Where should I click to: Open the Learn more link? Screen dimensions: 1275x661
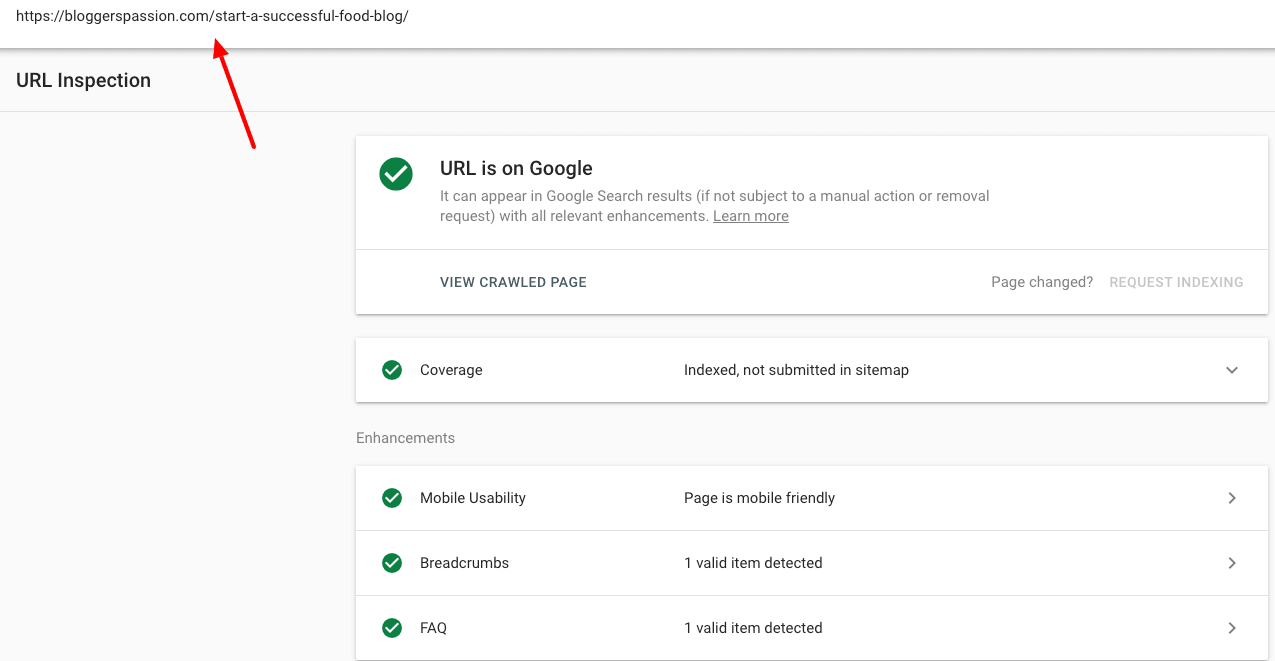coord(751,216)
